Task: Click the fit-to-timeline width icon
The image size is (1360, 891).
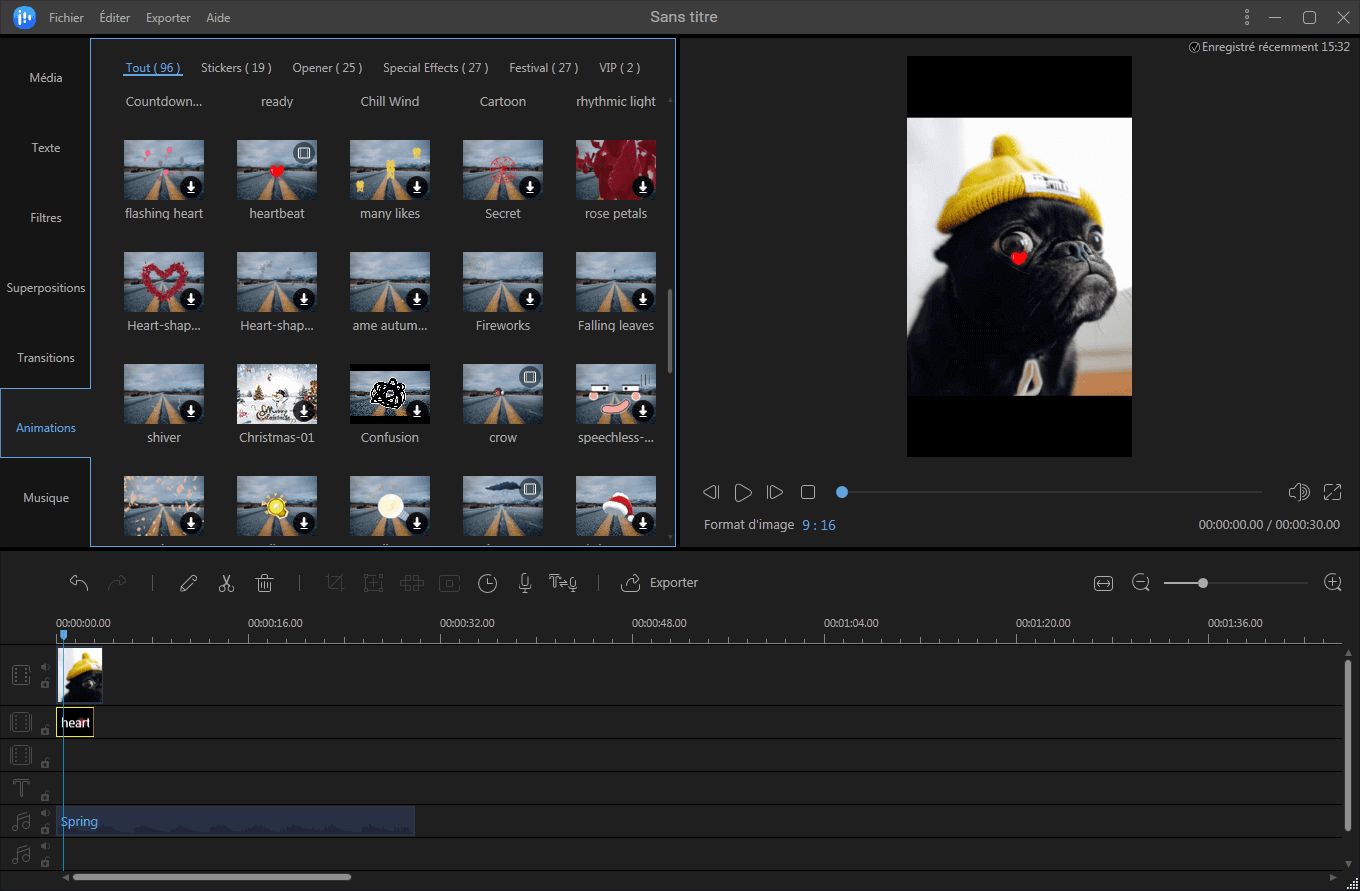Action: [x=1103, y=583]
